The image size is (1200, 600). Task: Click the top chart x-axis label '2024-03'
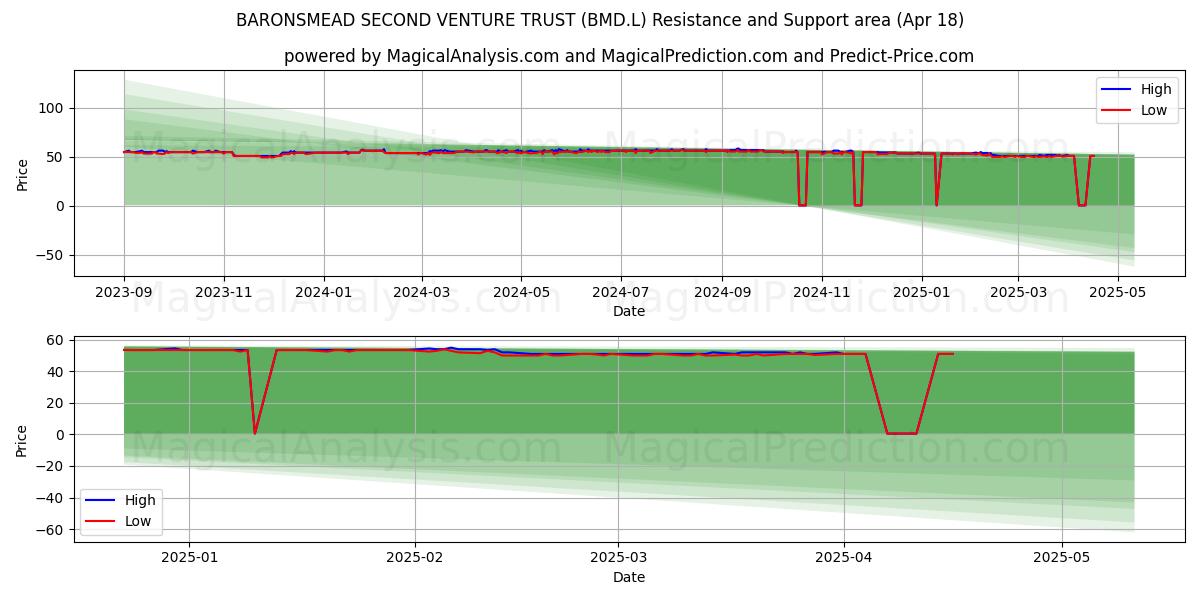tap(421, 293)
